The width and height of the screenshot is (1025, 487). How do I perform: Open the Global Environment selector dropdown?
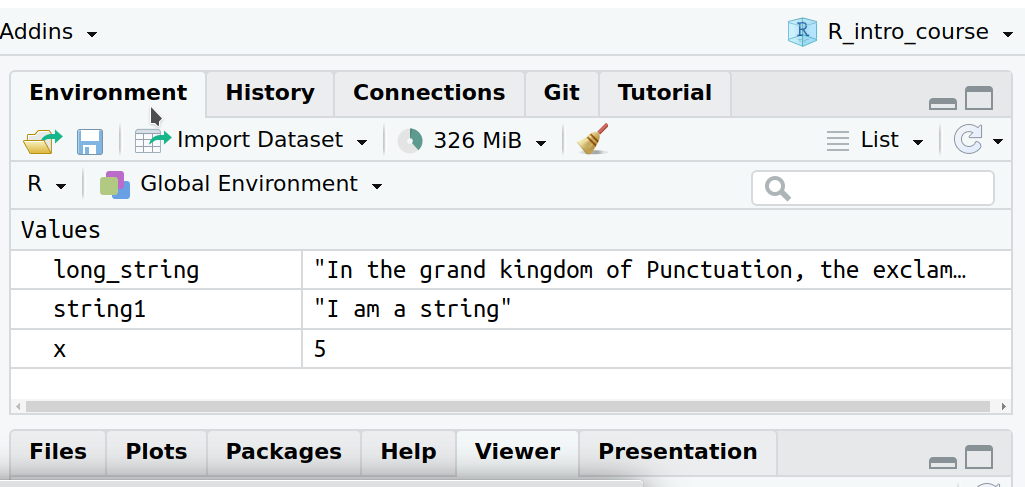[x=260, y=184]
